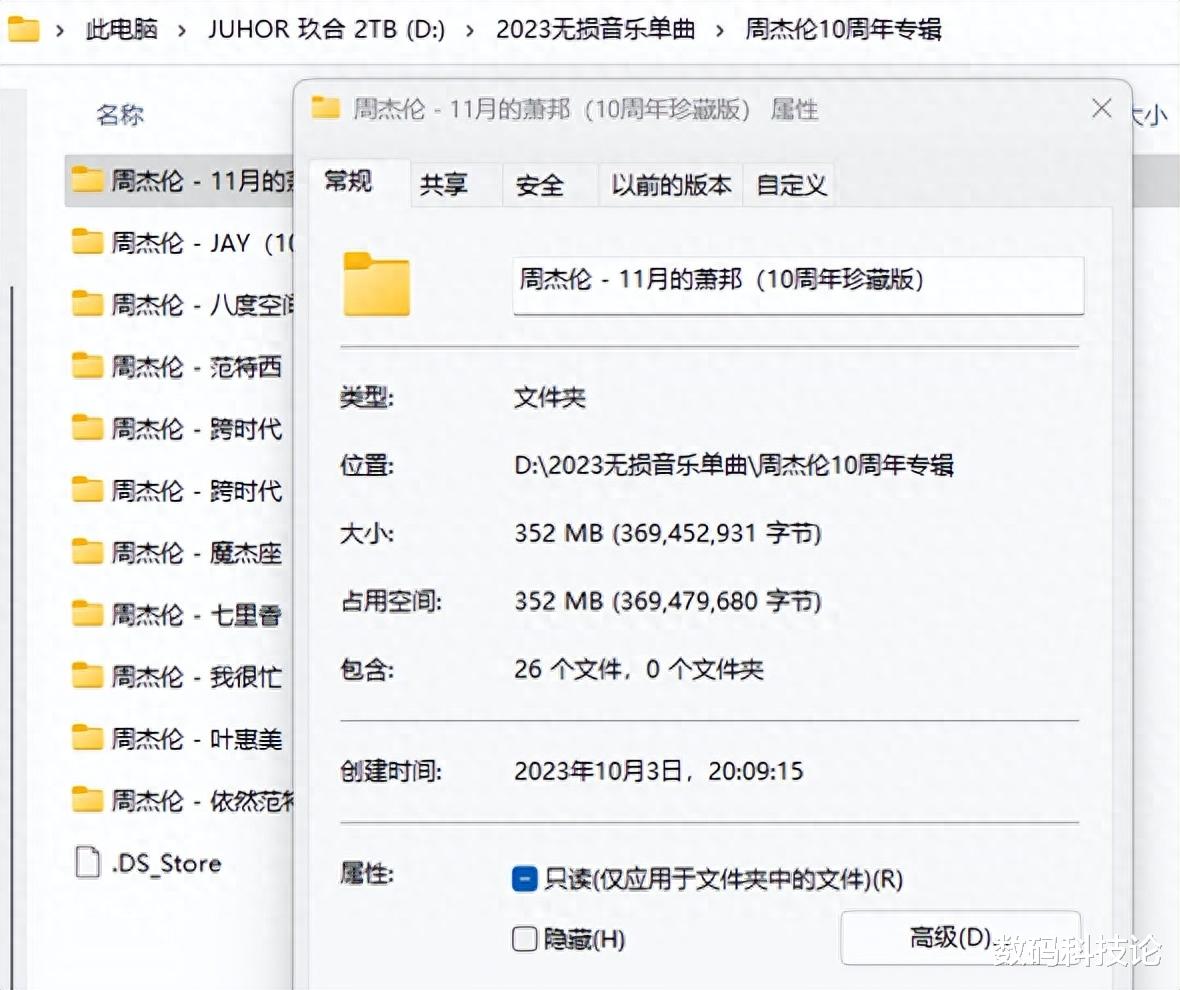Click folder icon in properties title bar
This screenshot has height=990, width=1180.
pos(326,108)
